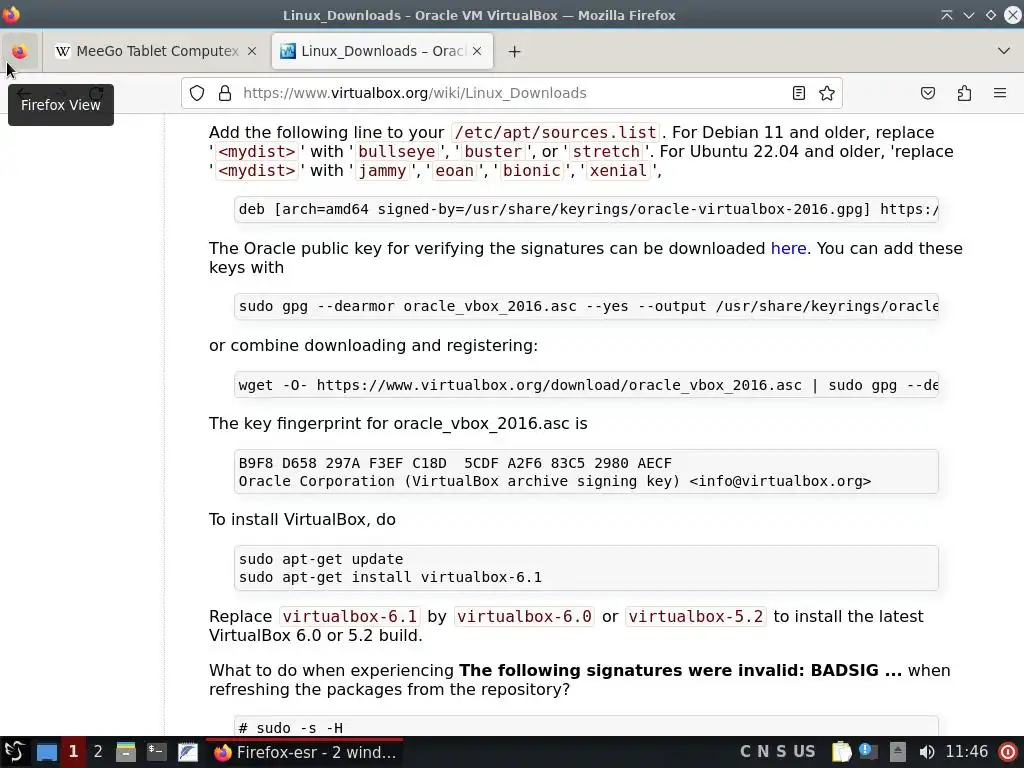Open a new tab with plus button

pyautogui.click(x=515, y=51)
